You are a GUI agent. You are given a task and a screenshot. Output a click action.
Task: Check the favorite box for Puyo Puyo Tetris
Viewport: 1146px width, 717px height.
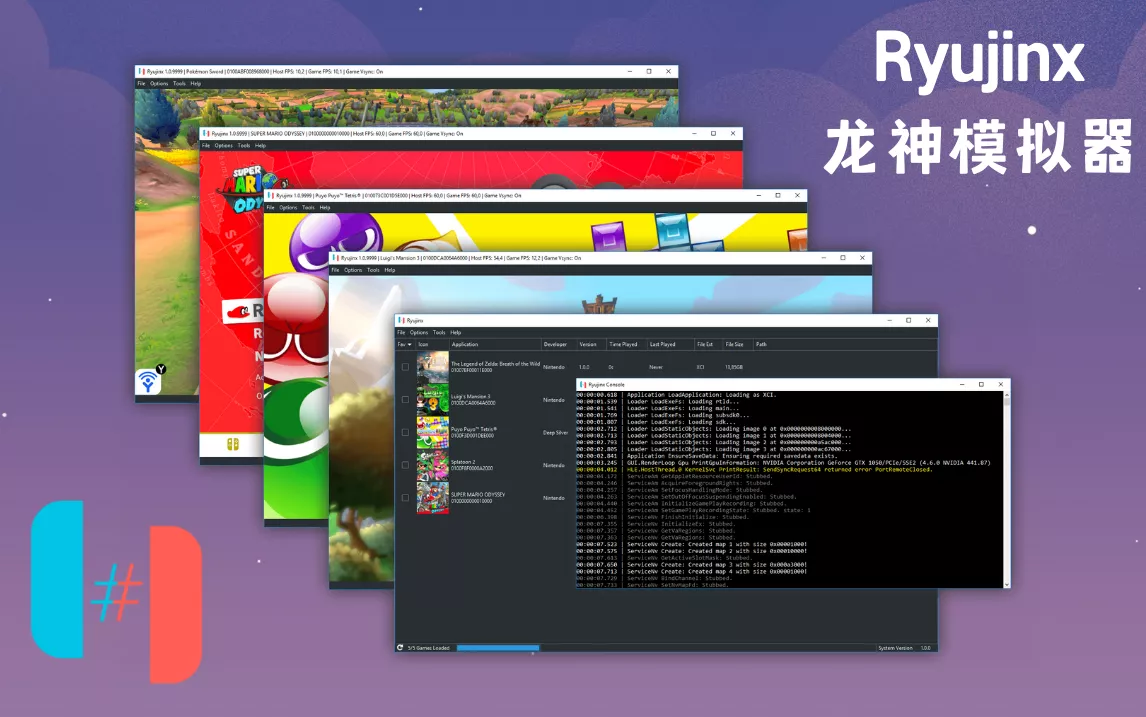click(406, 432)
